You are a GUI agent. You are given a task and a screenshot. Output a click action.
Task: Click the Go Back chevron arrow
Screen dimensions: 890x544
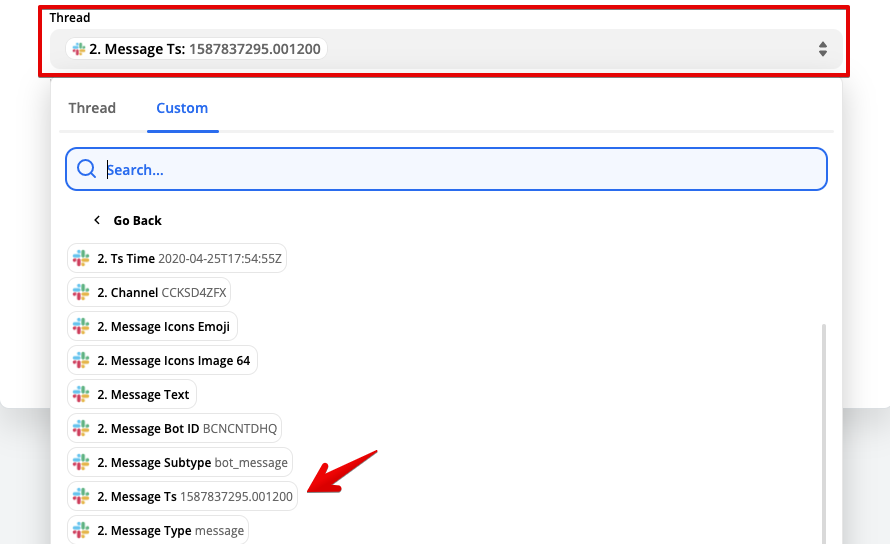coord(97,220)
